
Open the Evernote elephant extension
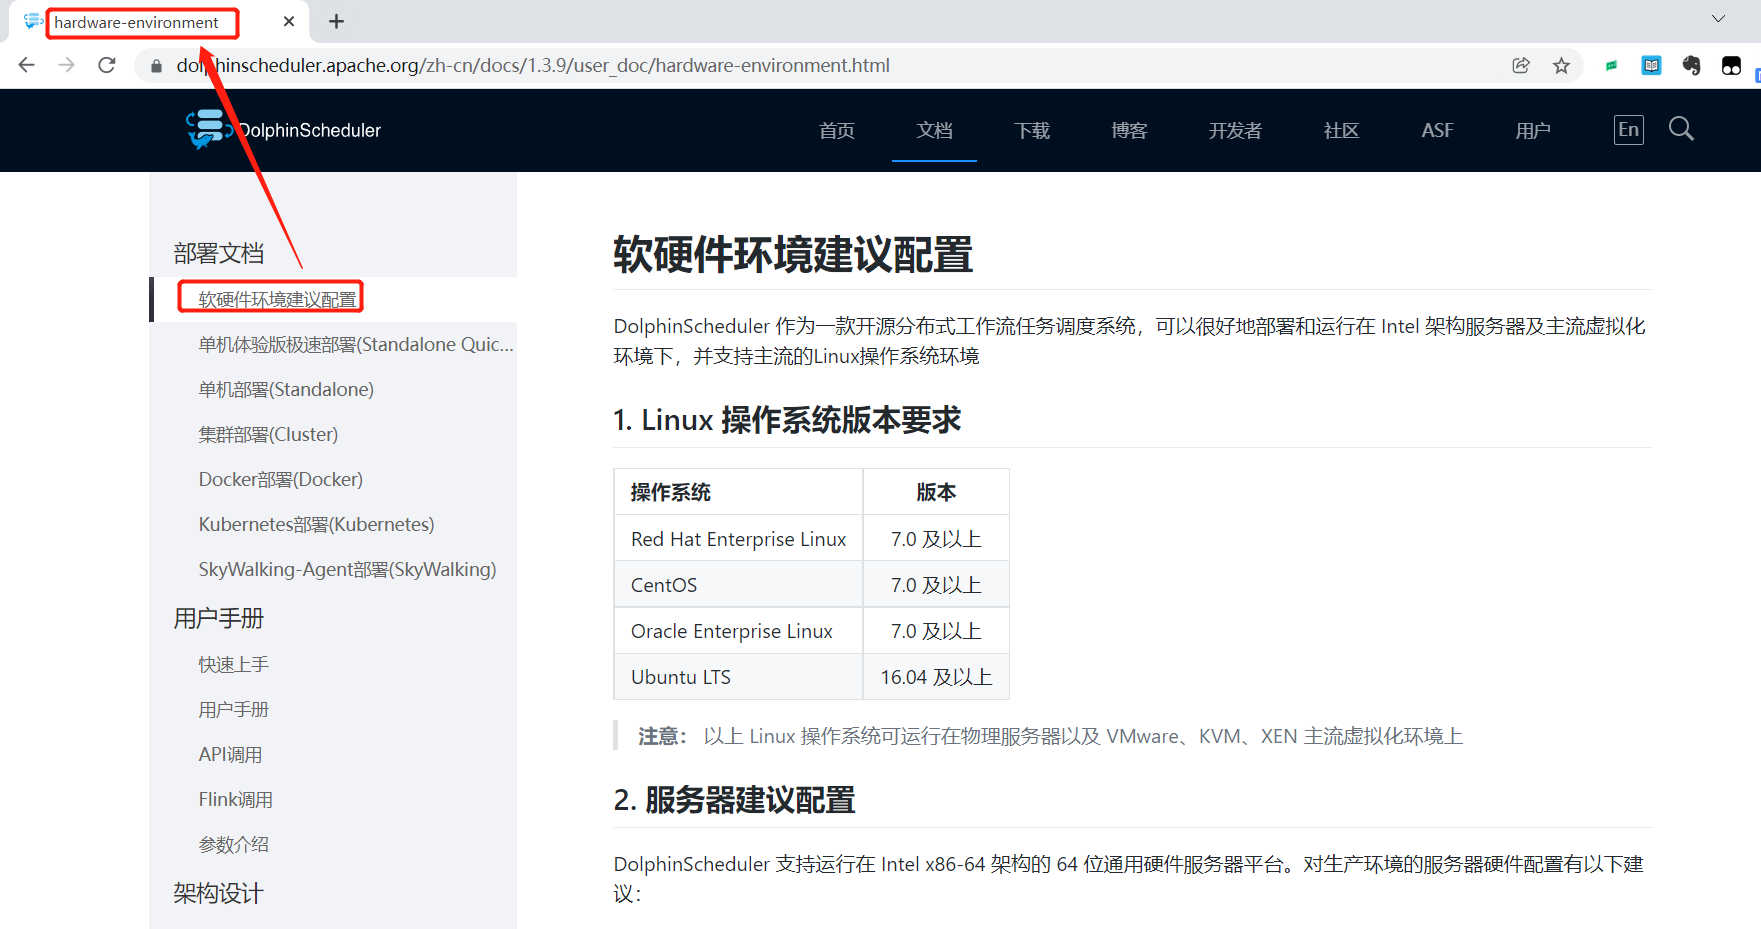1691,66
